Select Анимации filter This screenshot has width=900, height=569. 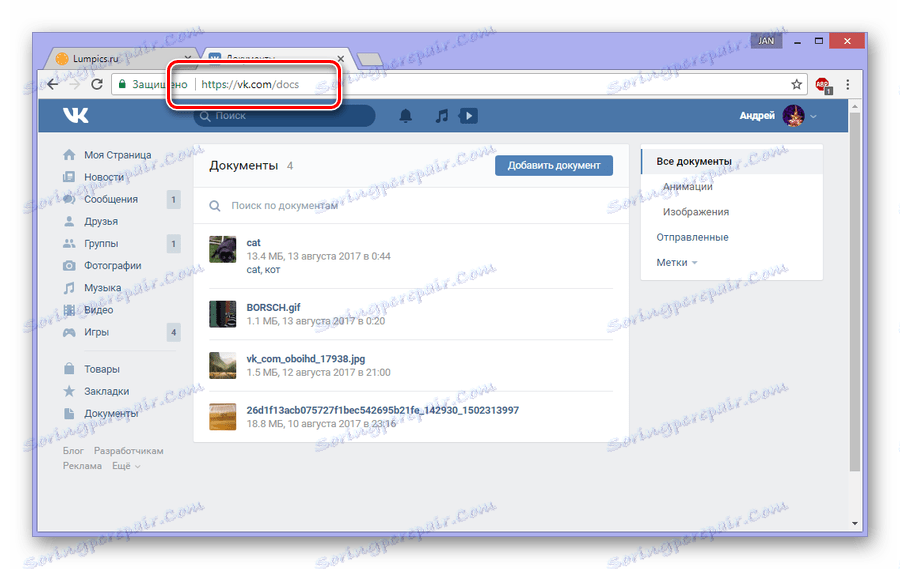[x=688, y=187]
